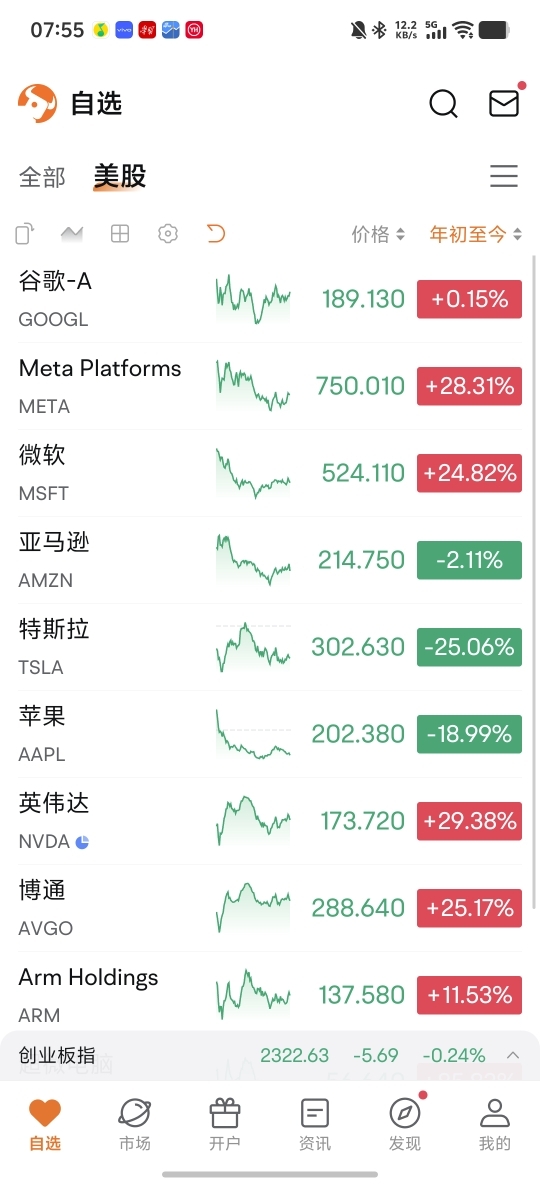Open the mail inbox icon

click(x=504, y=103)
